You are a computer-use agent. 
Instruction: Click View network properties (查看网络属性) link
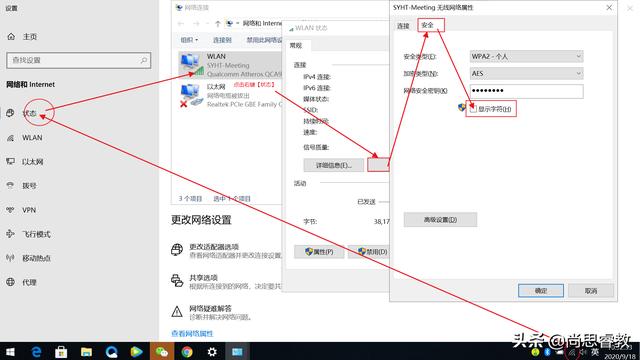click(192, 333)
